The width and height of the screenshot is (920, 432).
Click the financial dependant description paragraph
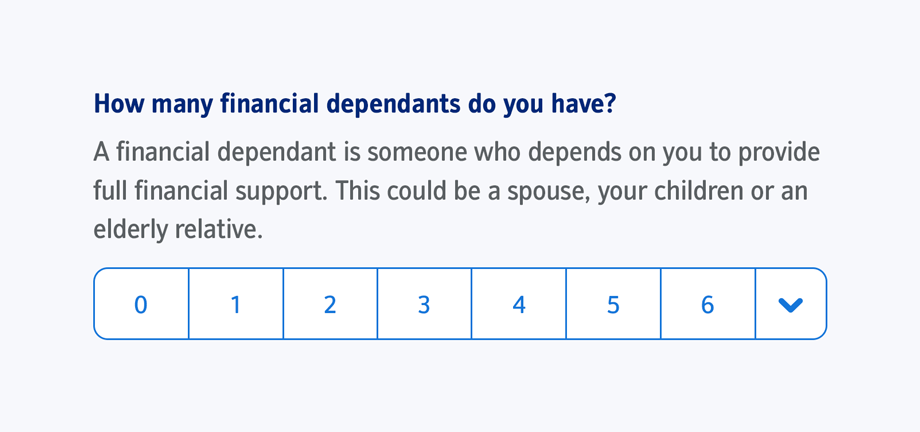point(456,191)
